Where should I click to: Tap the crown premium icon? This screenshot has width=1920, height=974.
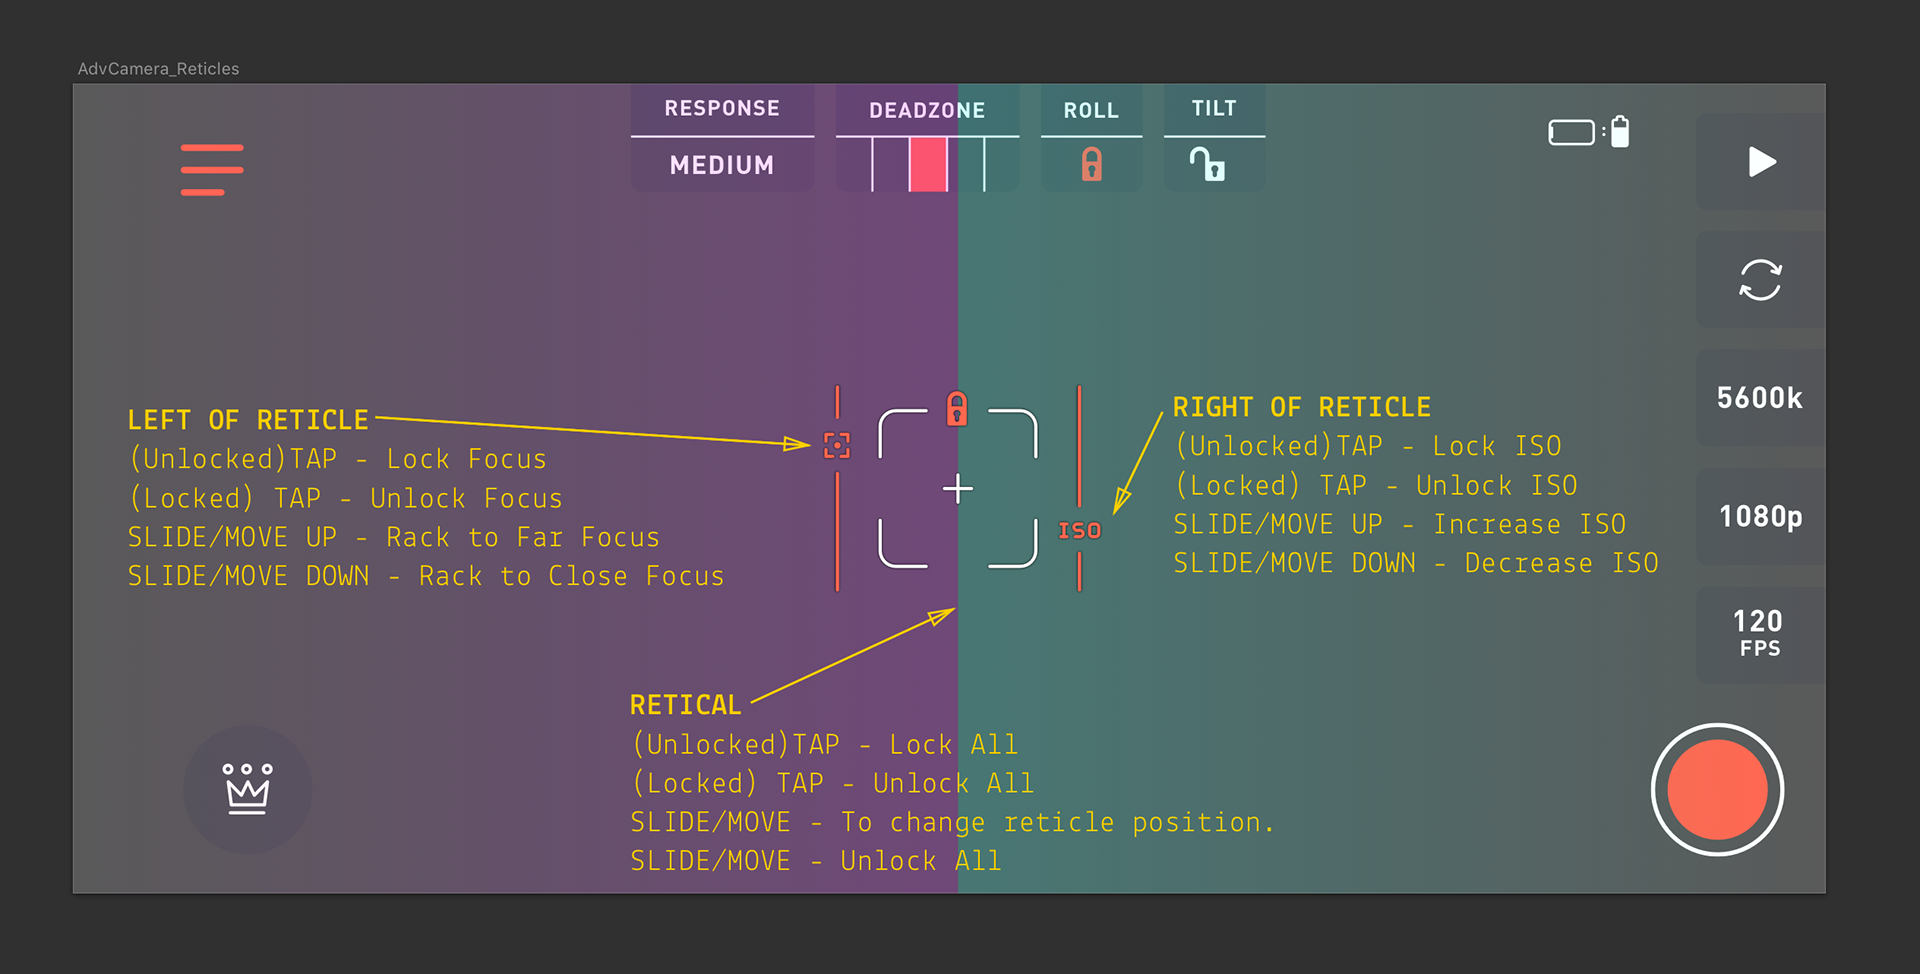click(x=247, y=789)
